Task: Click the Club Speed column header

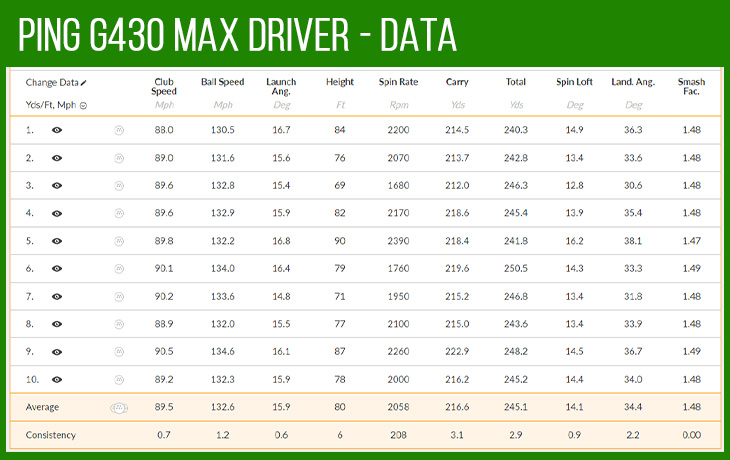Action: click(164, 87)
